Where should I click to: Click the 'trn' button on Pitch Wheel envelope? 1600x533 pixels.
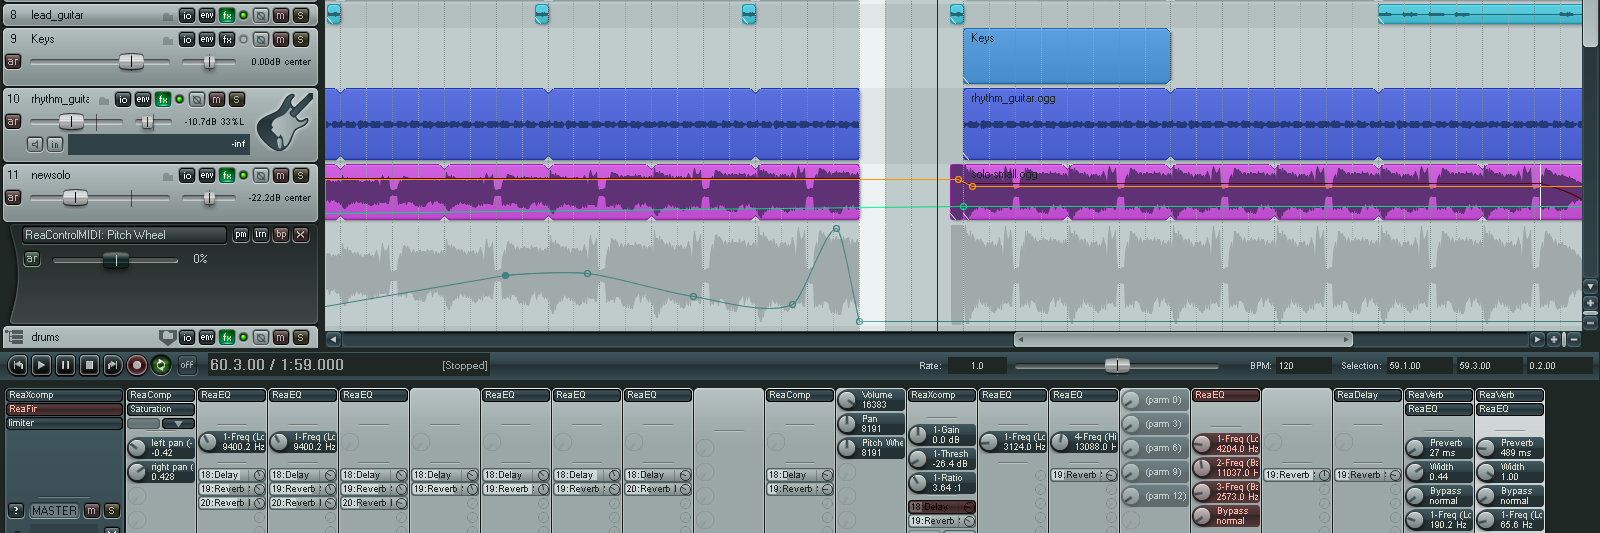tap(261, 235)
